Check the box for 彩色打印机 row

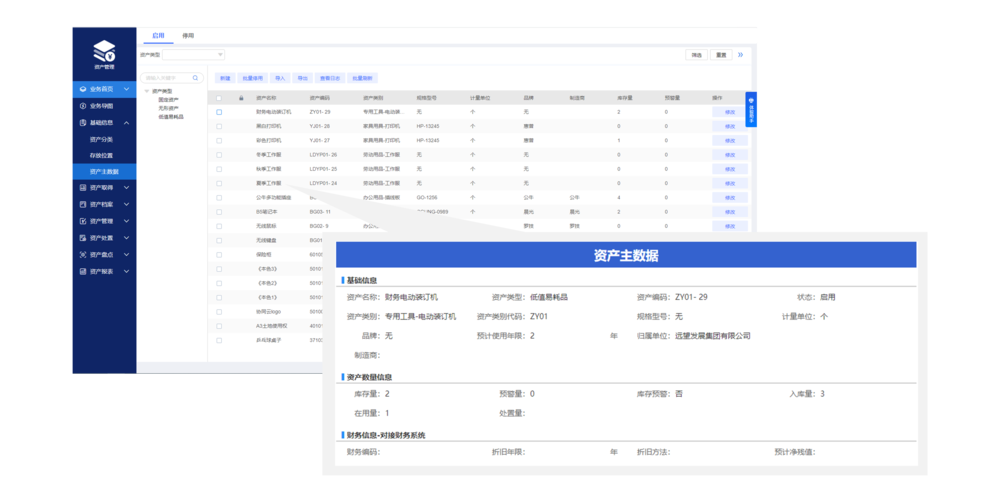(219, 140)
